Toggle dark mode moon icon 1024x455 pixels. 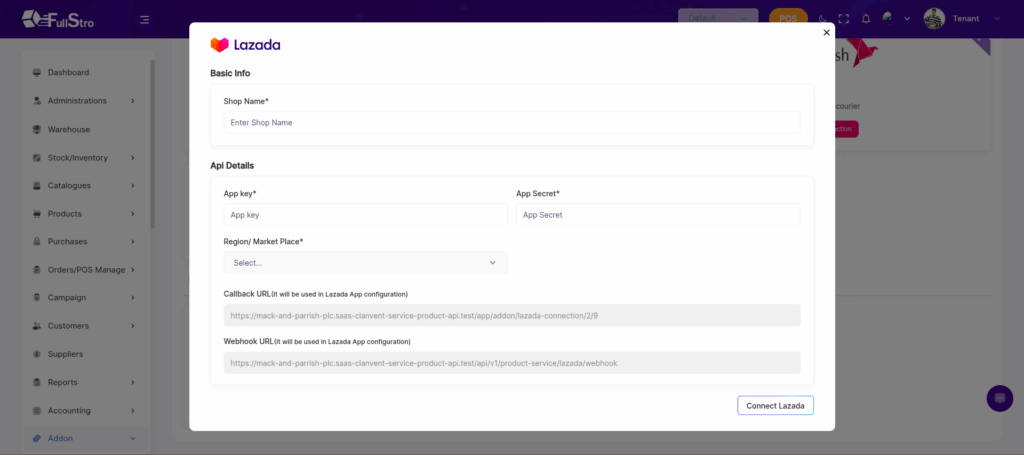coord(823,19)
